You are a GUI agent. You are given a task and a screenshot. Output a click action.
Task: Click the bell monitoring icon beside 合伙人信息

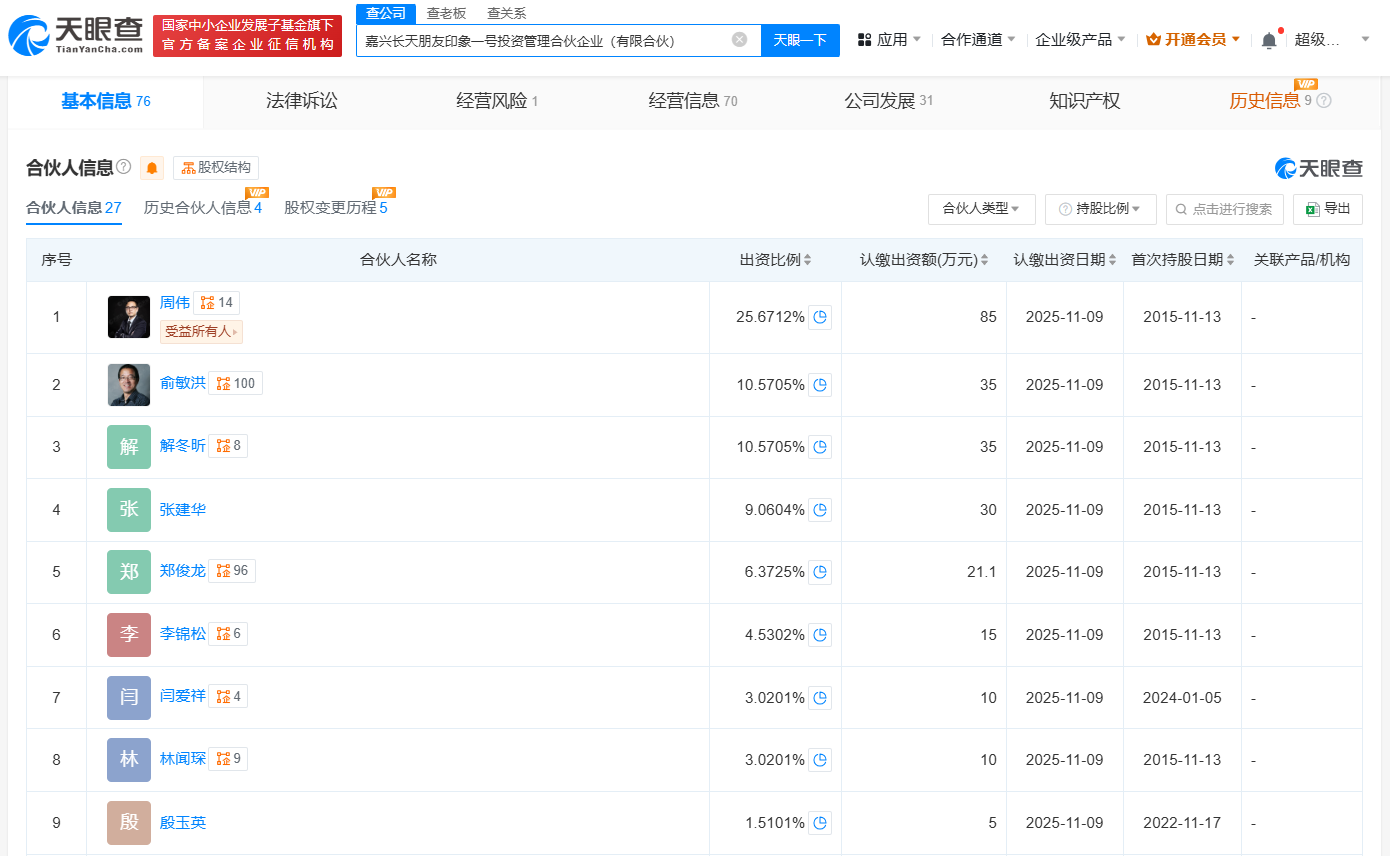point(152,167)
